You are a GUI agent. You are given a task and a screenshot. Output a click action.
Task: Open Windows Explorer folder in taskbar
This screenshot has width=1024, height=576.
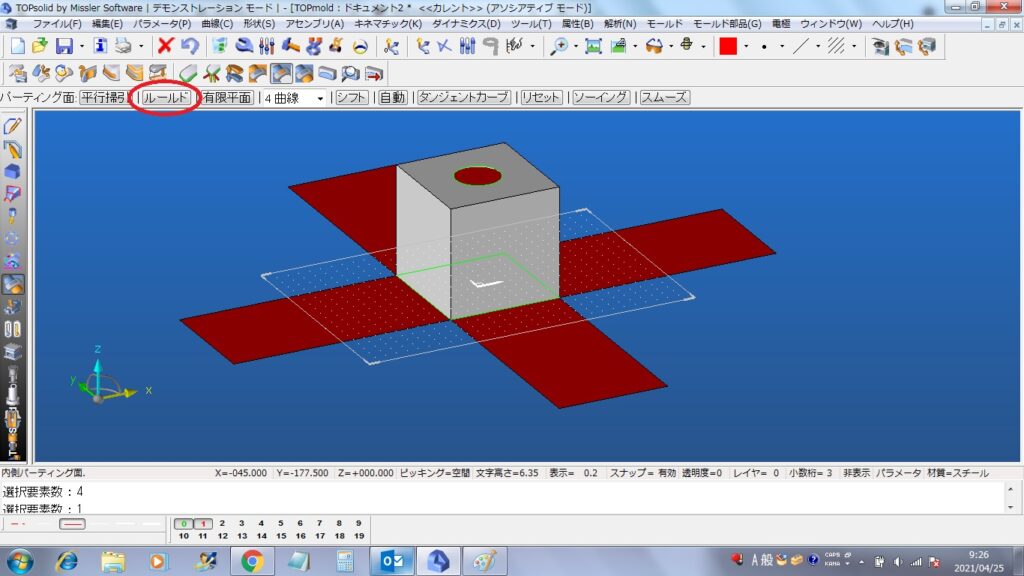113,561
